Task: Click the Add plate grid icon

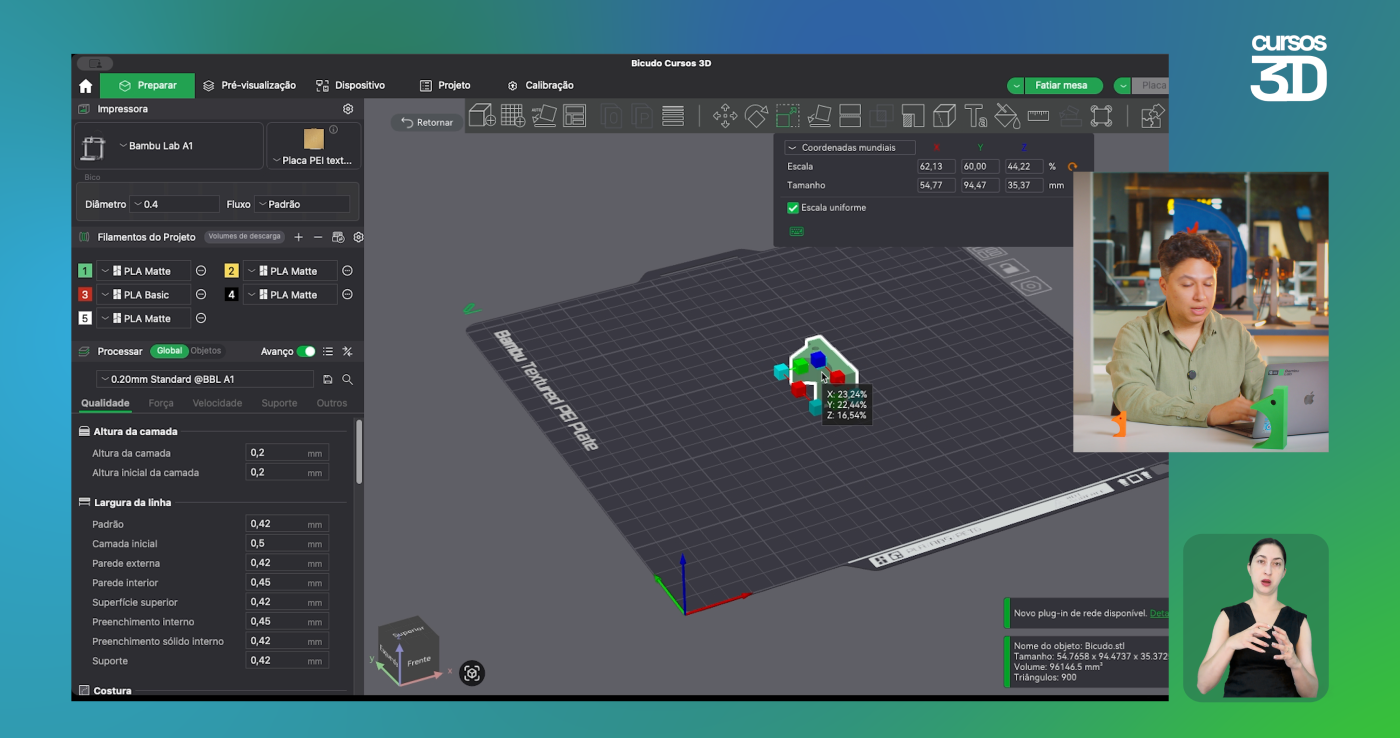Action: click(x=513, y=116)
